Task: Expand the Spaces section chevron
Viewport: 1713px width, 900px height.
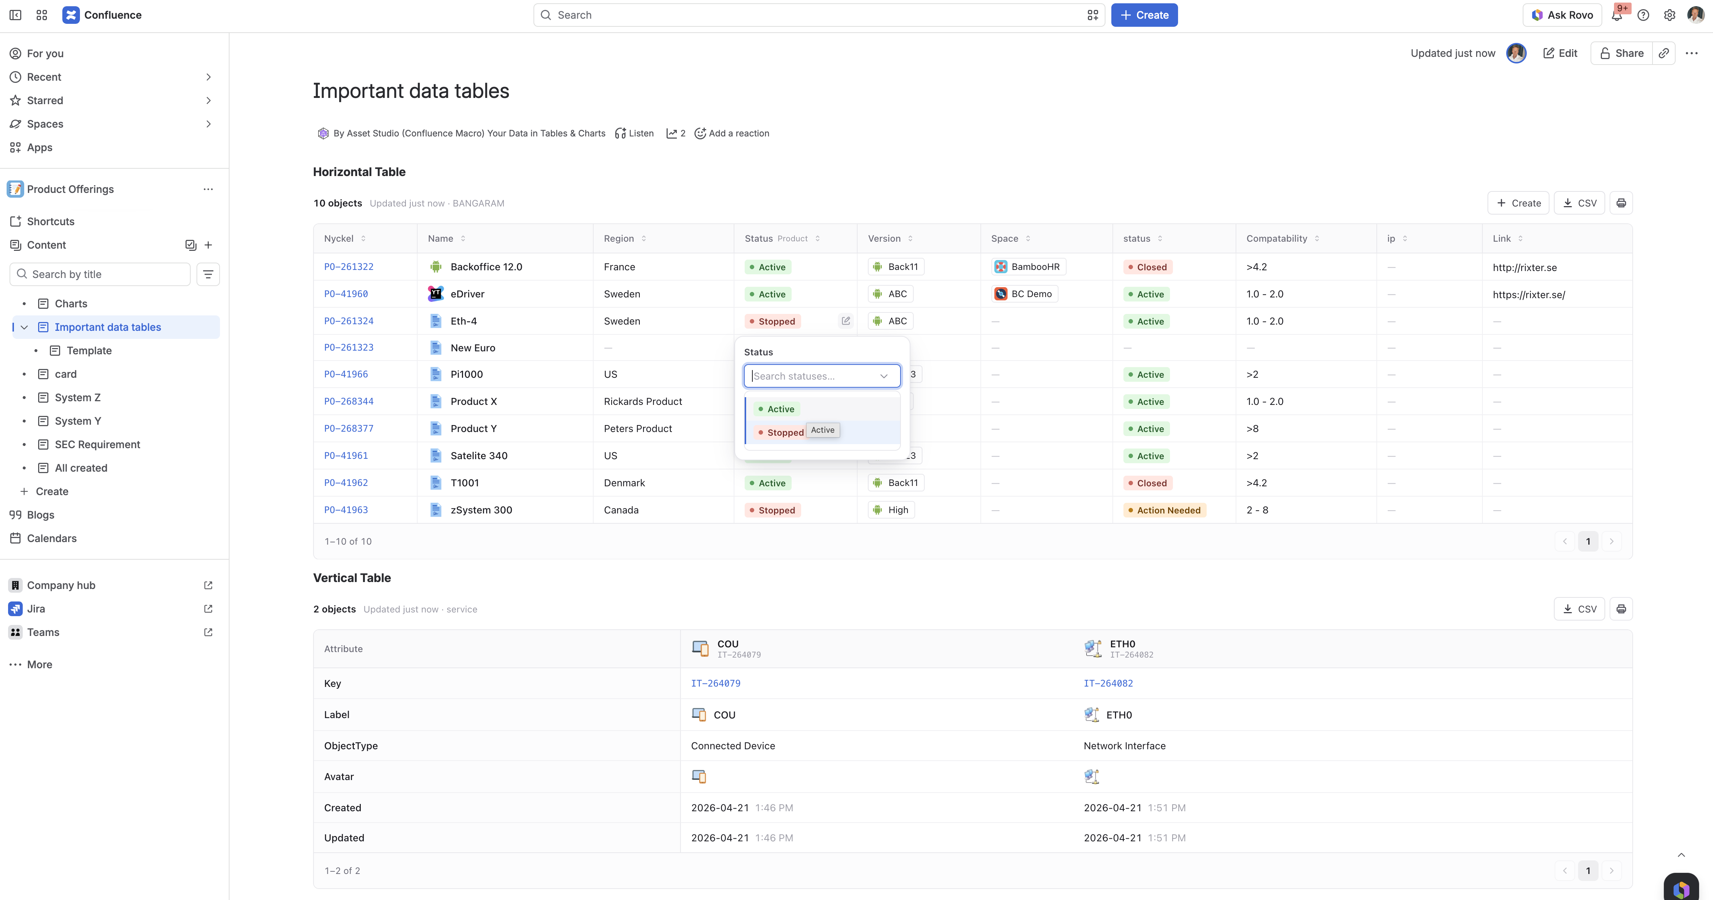Action: tap(208, 124)
